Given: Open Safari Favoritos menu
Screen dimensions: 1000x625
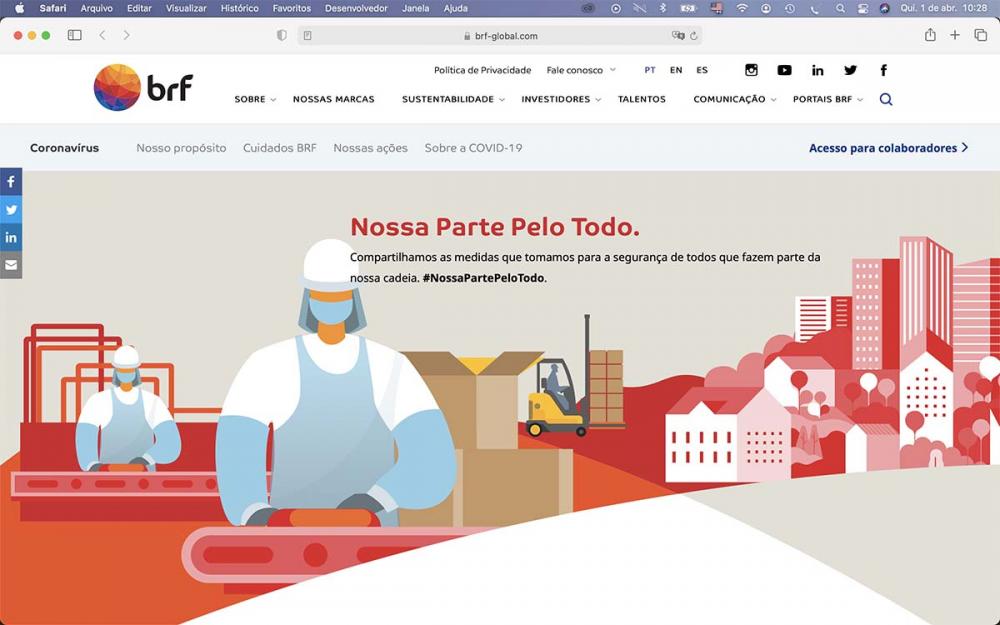Looking at the screenshot, I should point(291,8).
